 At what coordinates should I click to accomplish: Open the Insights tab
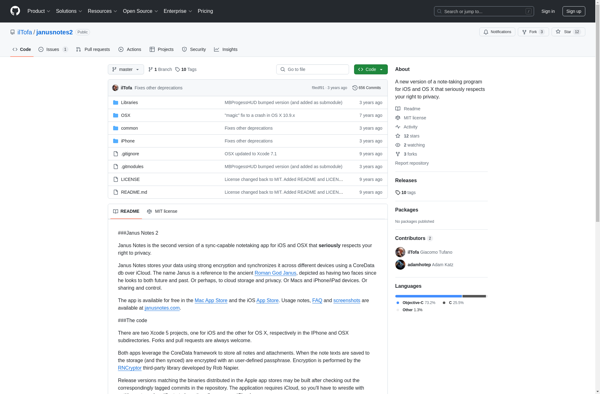tap(226, 49)
